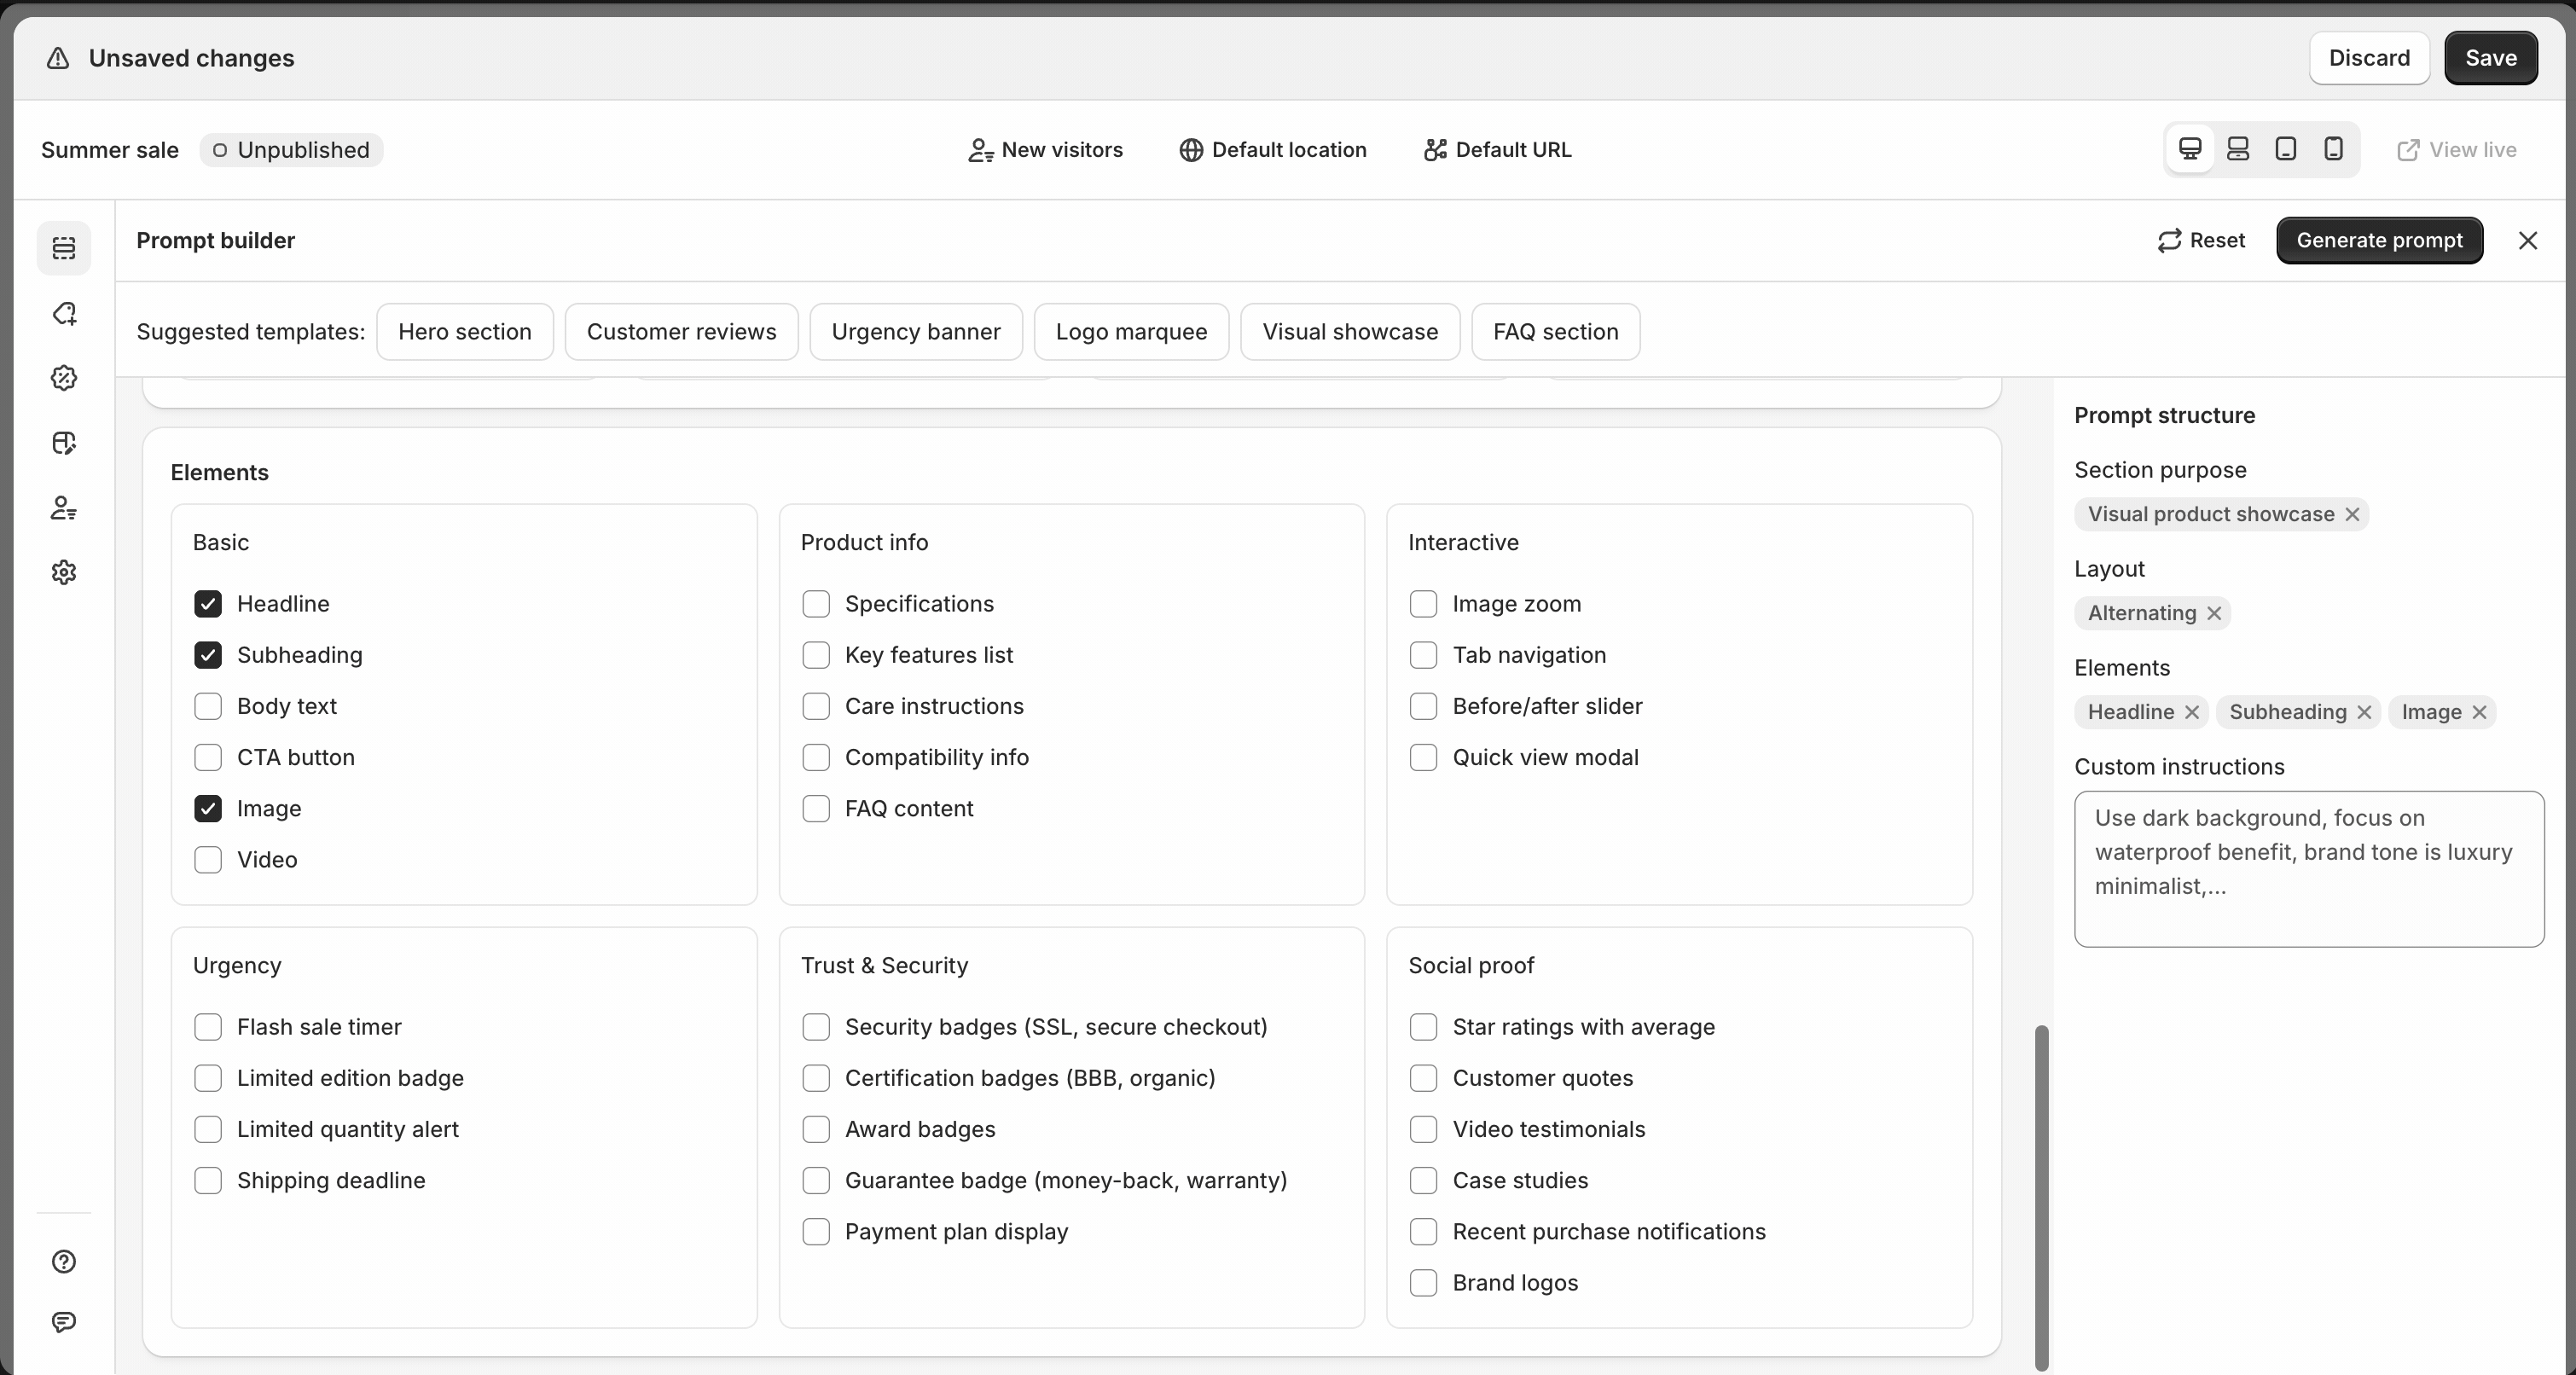Select the desktop preview icon

click(x=2189, y=149)
